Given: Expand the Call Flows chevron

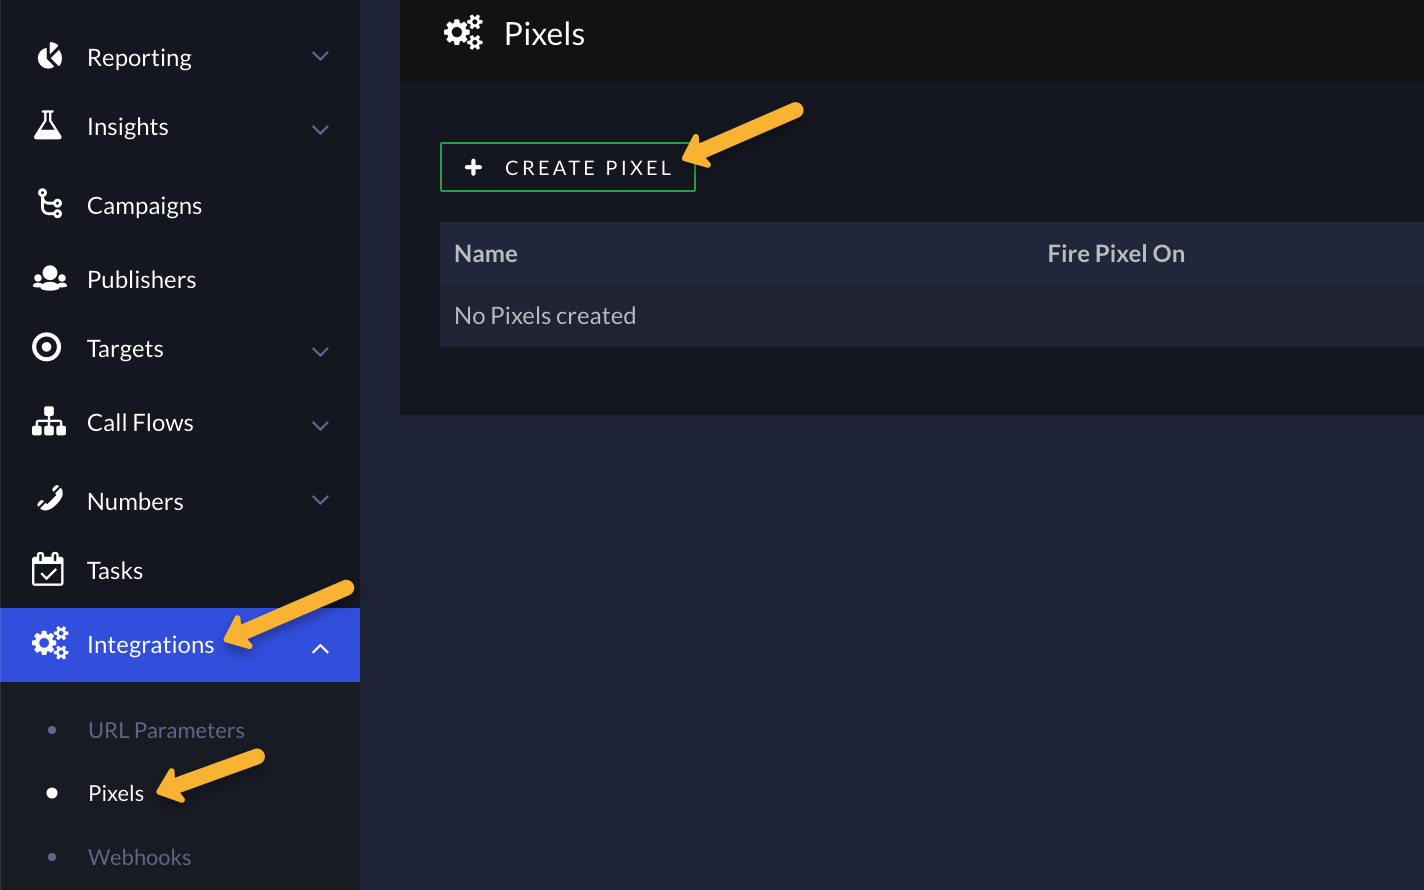Looking at the screenshot, I should coord(320,425).
